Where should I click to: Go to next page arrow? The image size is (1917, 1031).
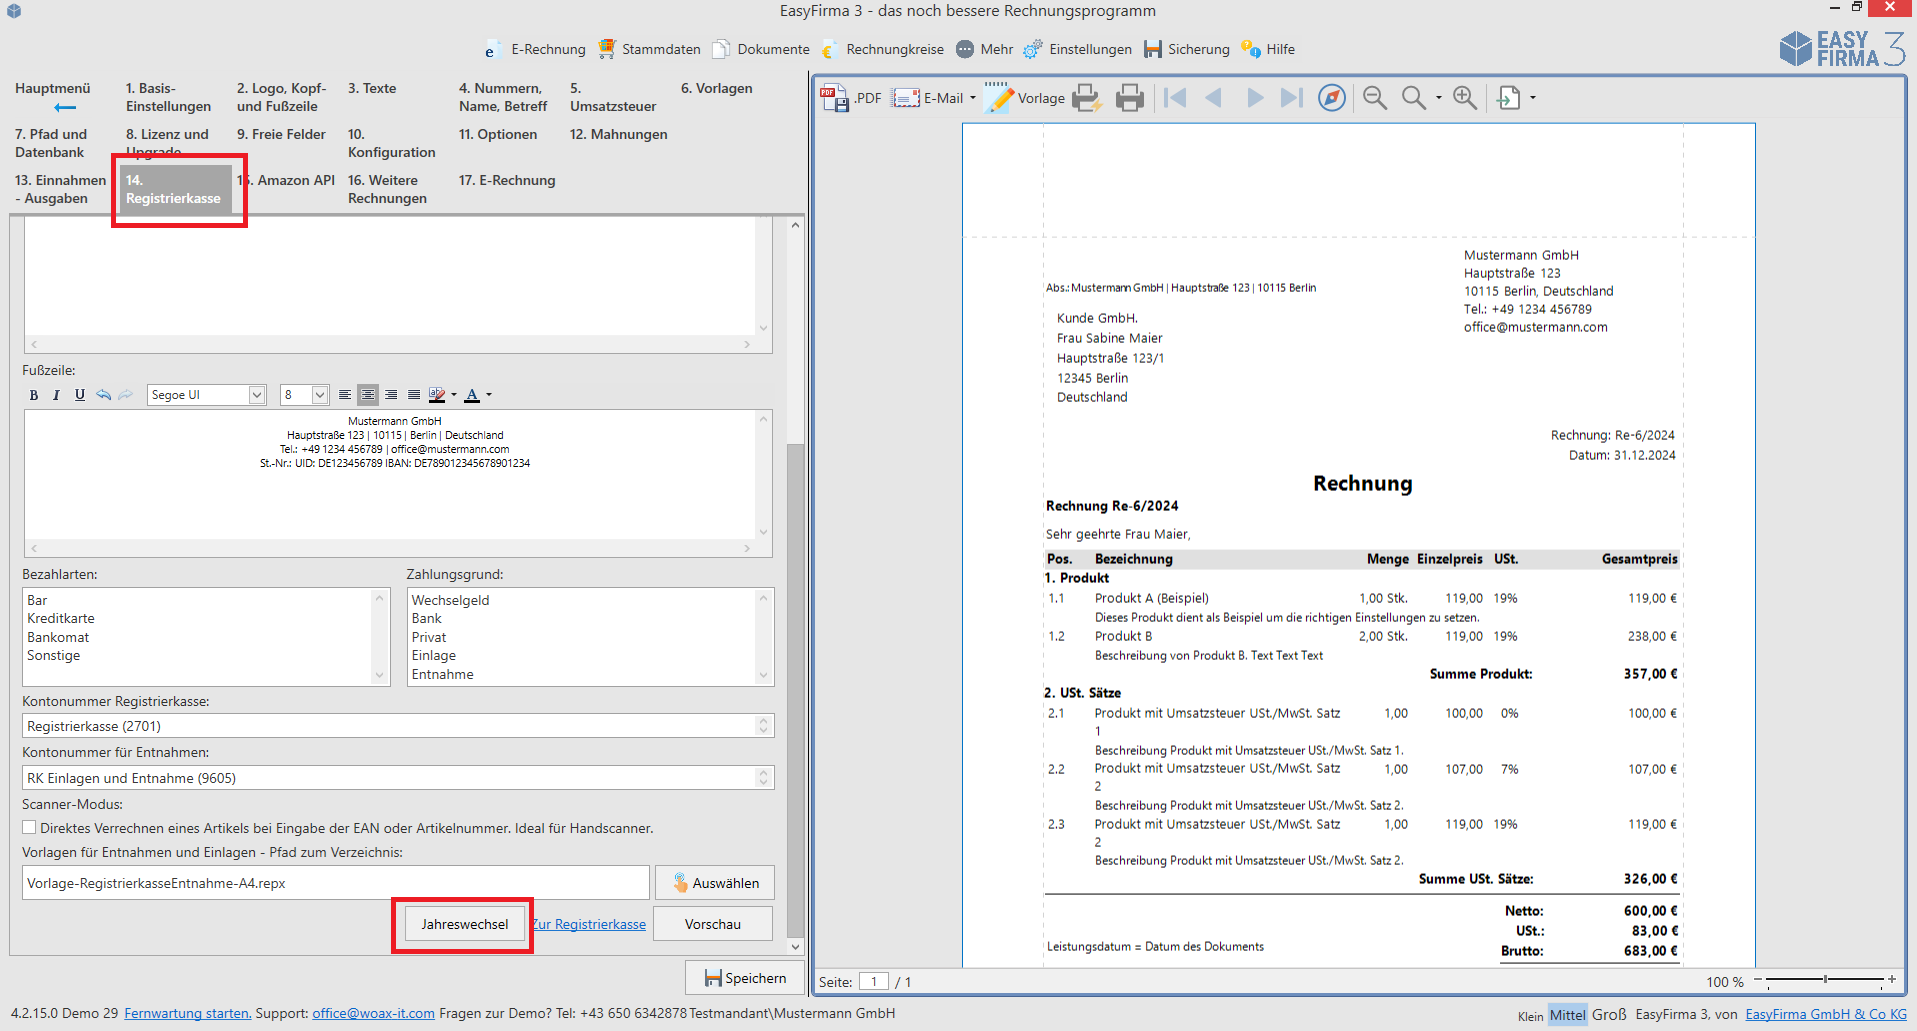pyautogui.click(x=1254, y=98)
